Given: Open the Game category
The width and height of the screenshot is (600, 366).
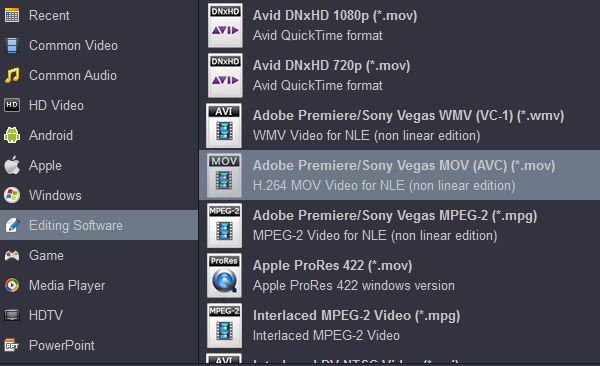Looking at the screenshot, I should pyautogui.click(x=99, y=255).
